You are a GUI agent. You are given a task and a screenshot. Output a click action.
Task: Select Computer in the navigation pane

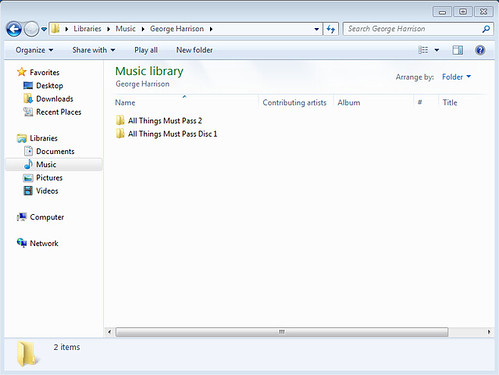[47, 217]
